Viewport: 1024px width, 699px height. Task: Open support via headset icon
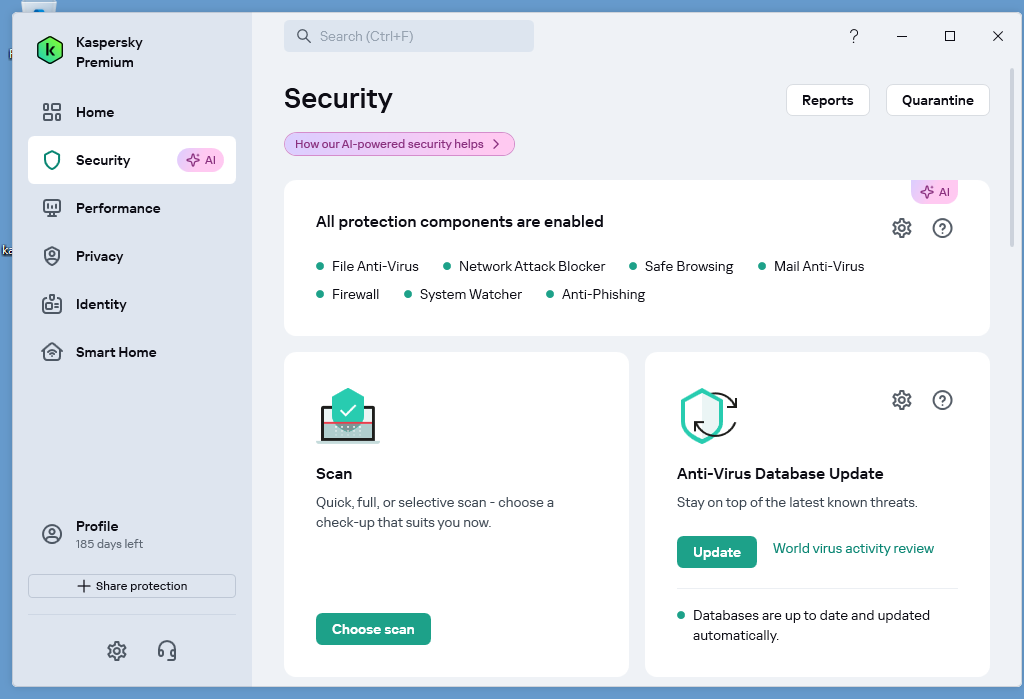click(x=167, y=651)
